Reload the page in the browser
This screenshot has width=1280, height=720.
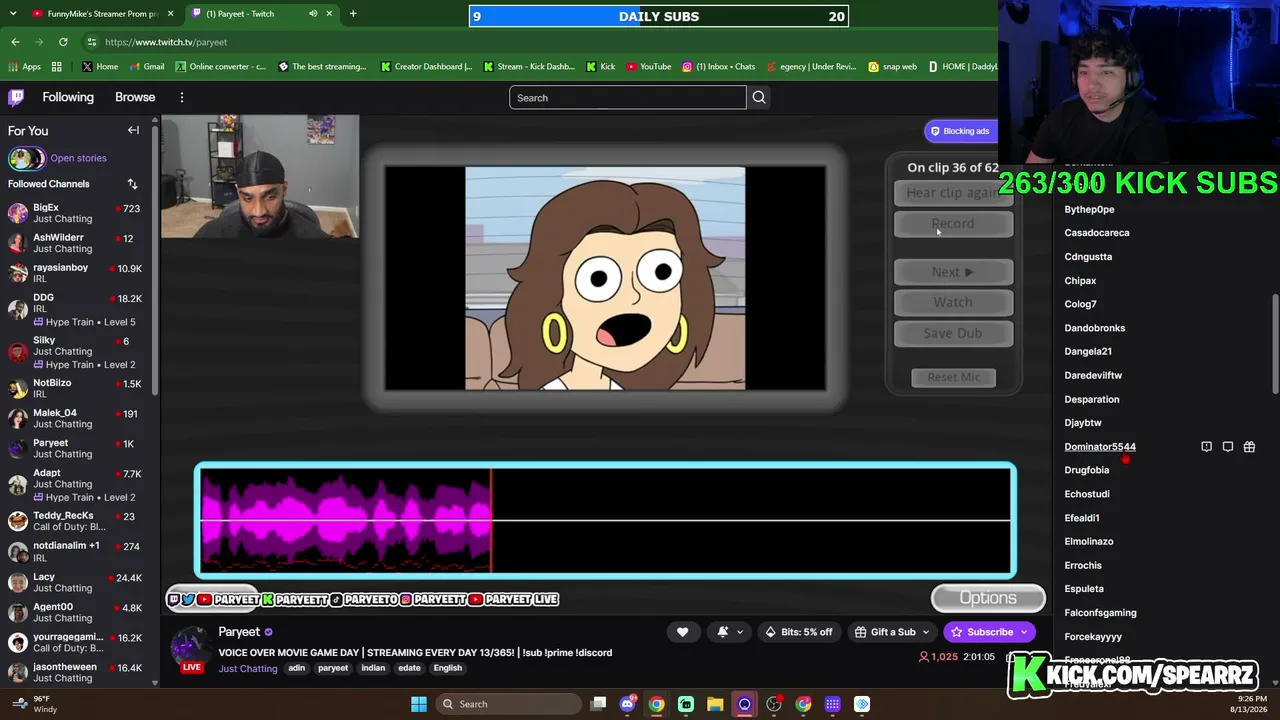(x=63, y=42)
